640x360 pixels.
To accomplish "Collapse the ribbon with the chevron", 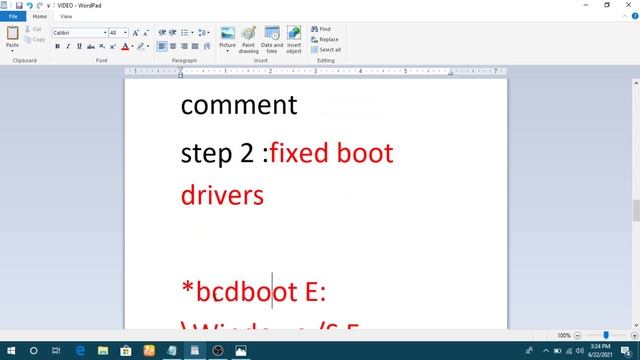I will (x=625, y=16).
